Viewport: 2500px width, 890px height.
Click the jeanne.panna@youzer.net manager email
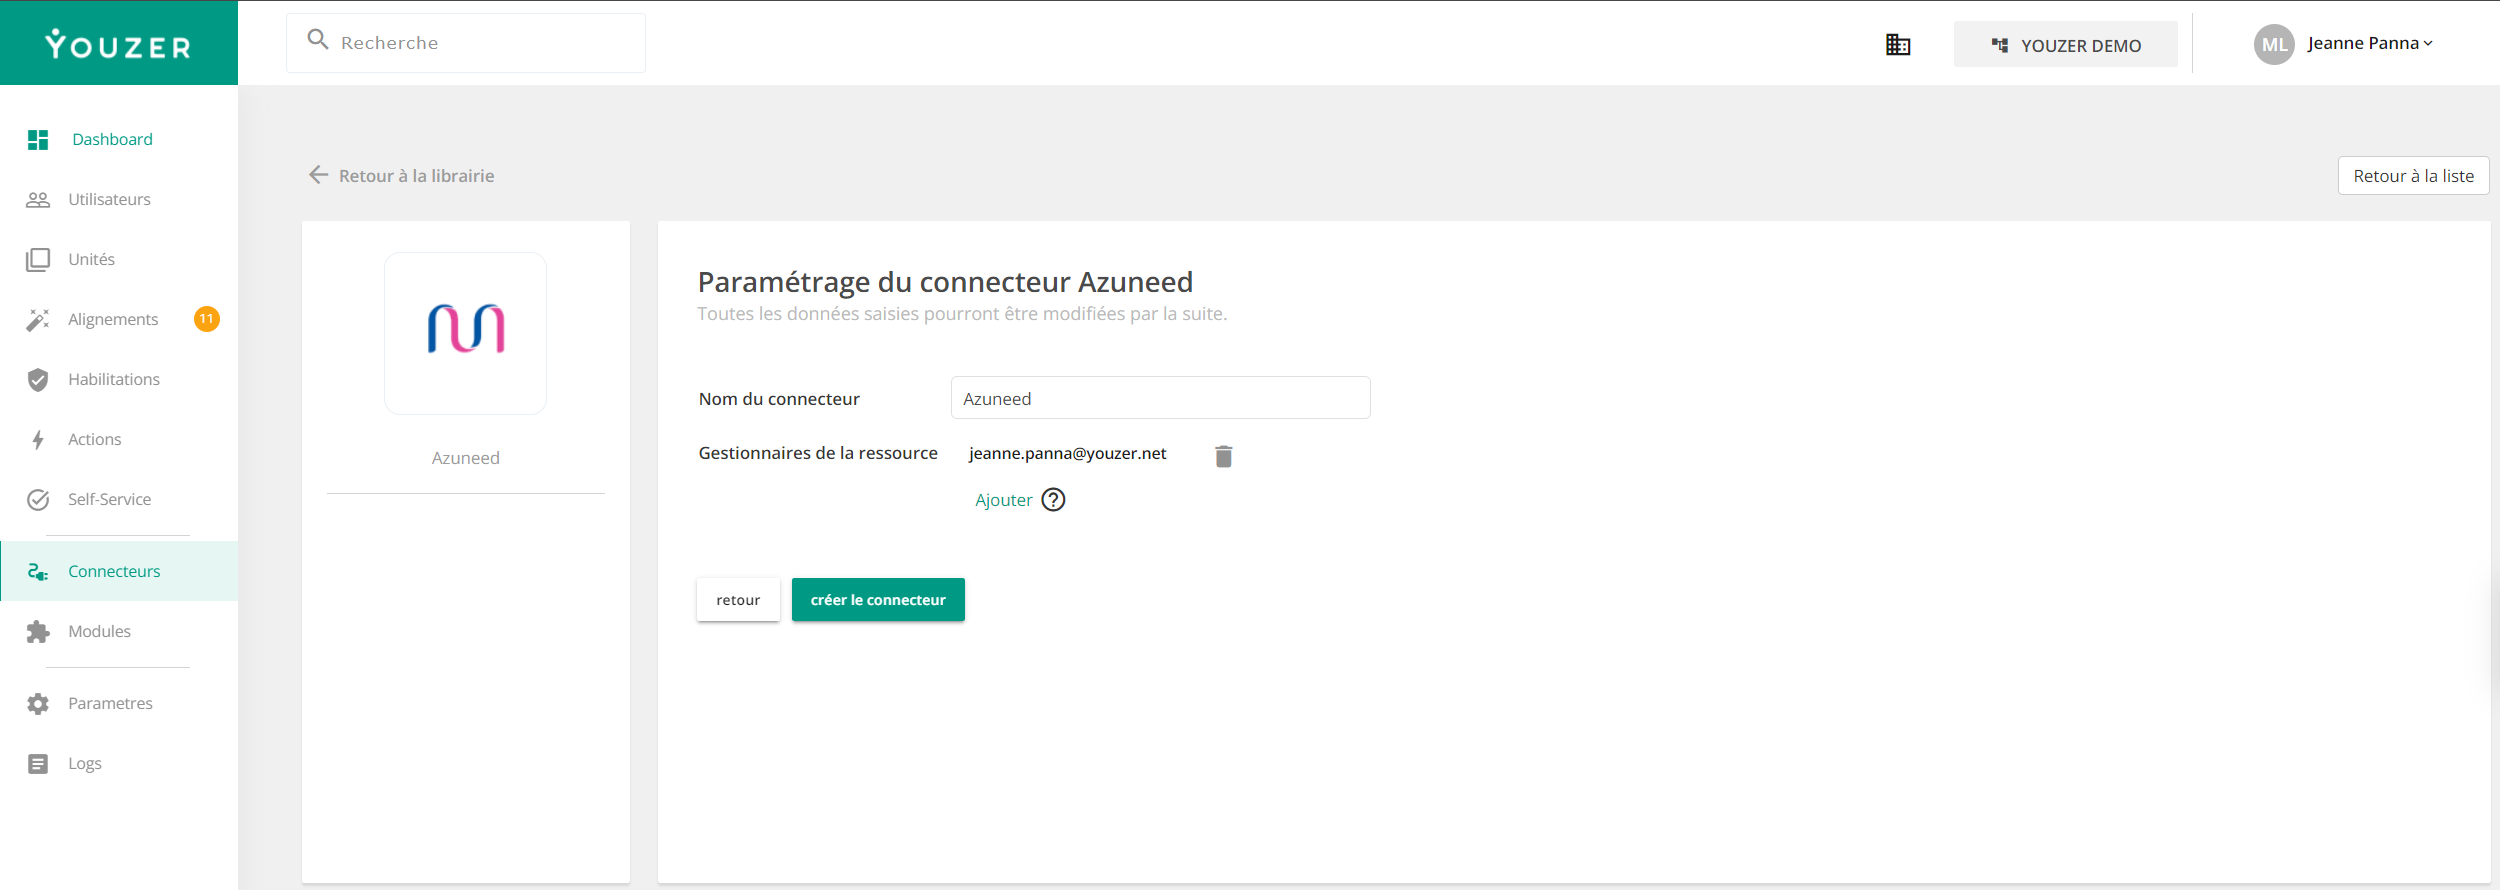[x=1068, y=454]
